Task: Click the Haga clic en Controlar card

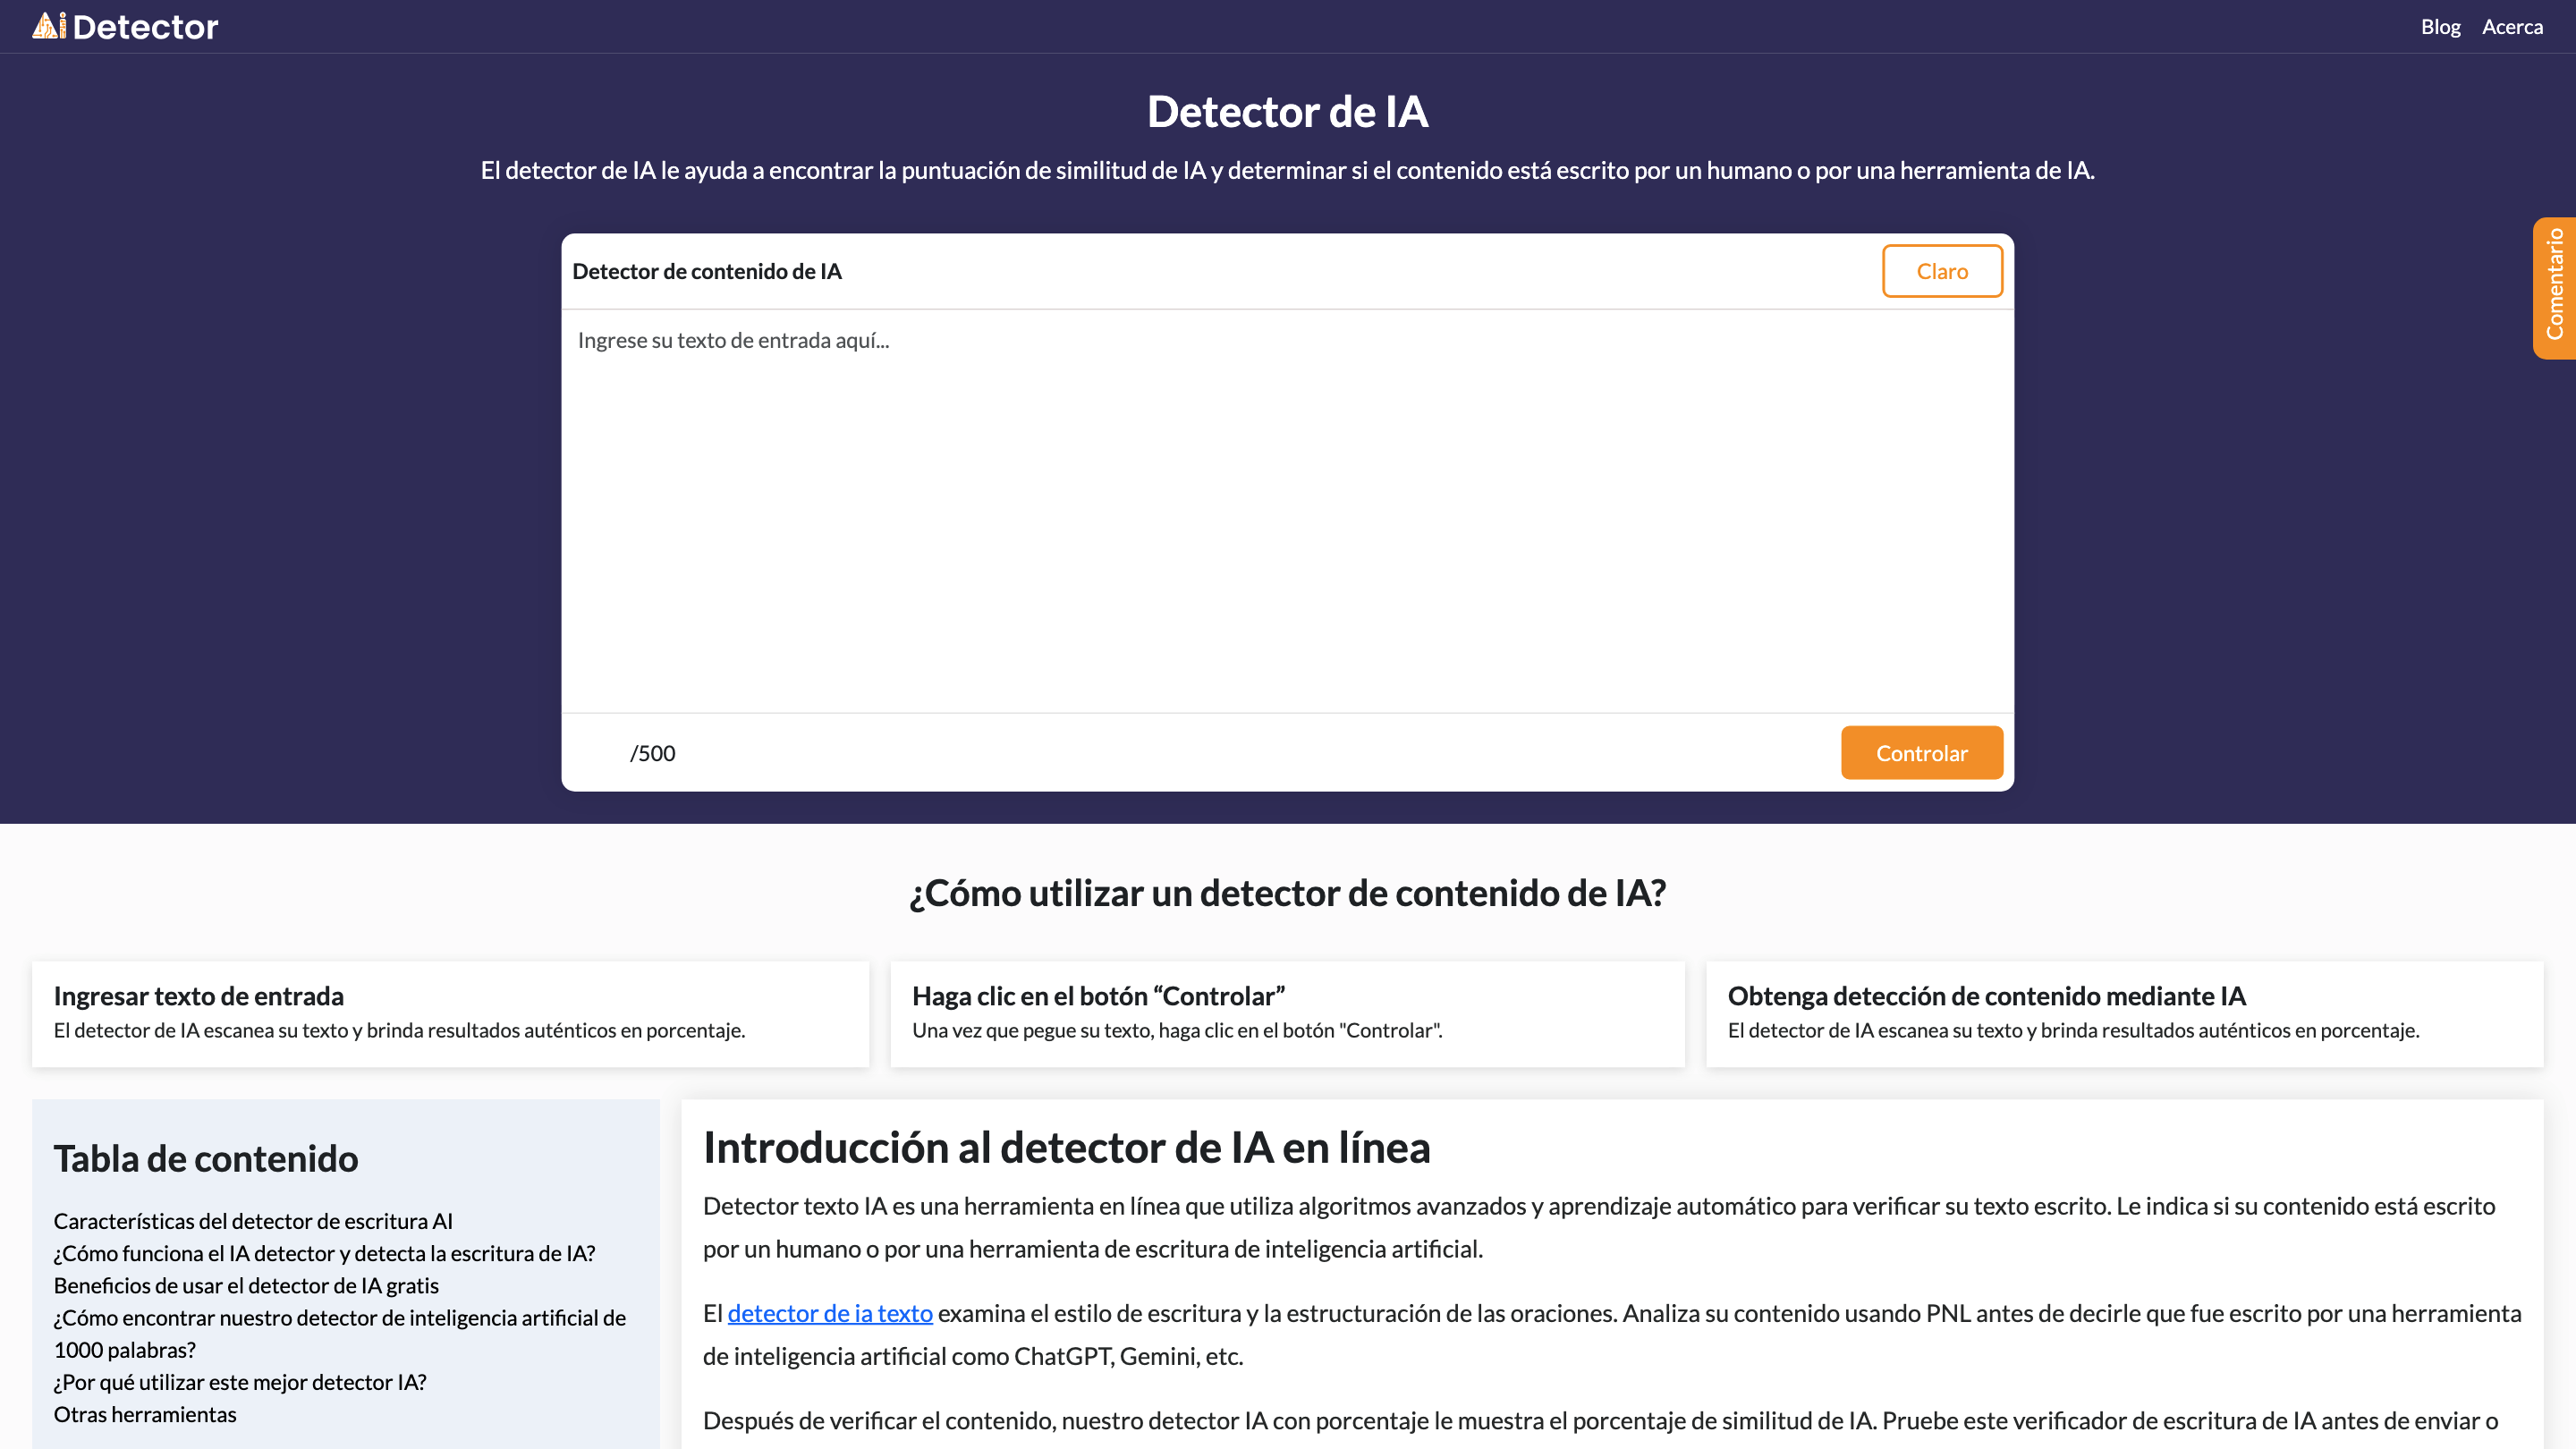Action: 1287,1013
